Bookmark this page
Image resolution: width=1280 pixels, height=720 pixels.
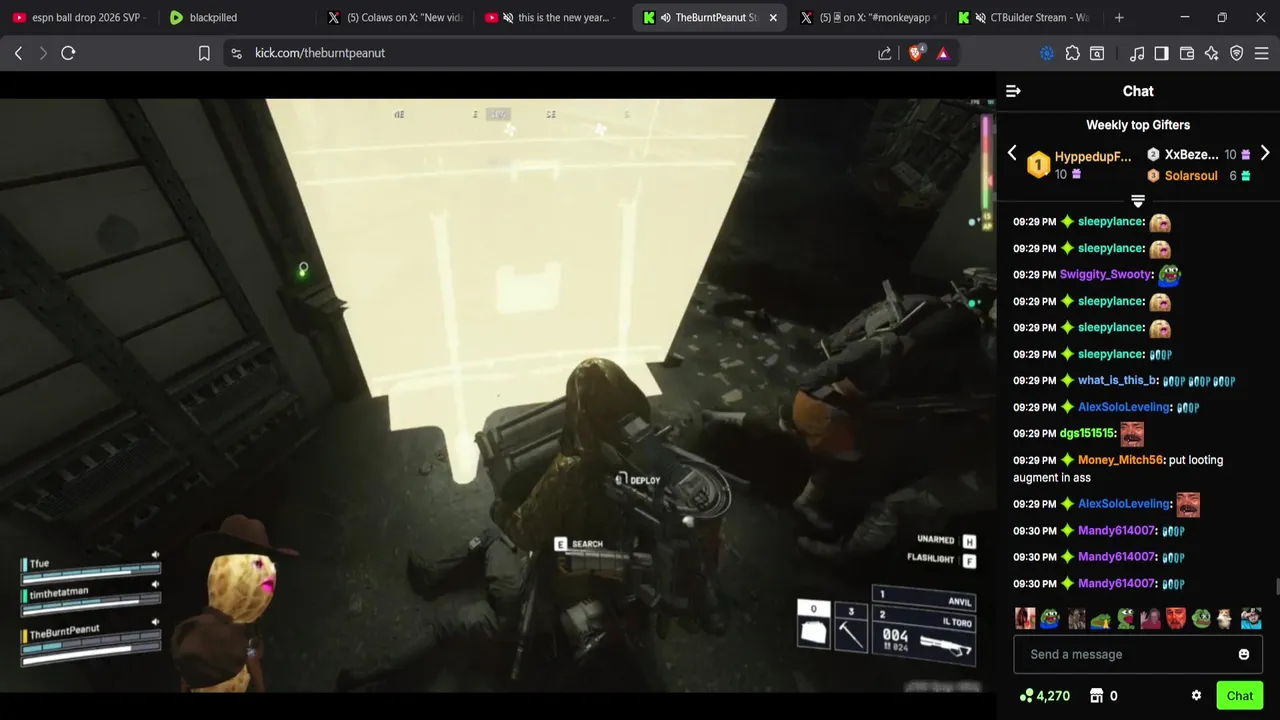[x=204, y=53]
